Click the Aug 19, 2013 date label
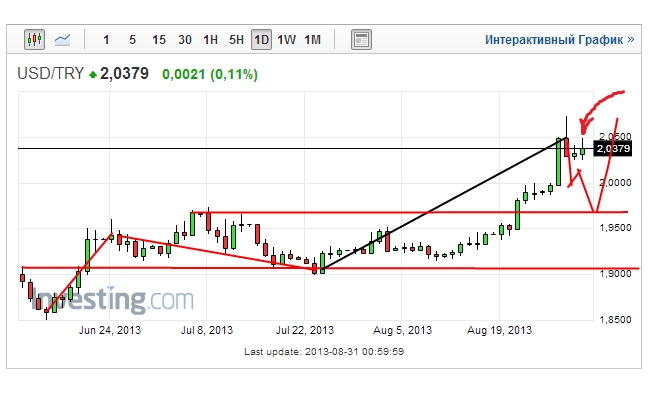670x397 pixels. (500, 330)
